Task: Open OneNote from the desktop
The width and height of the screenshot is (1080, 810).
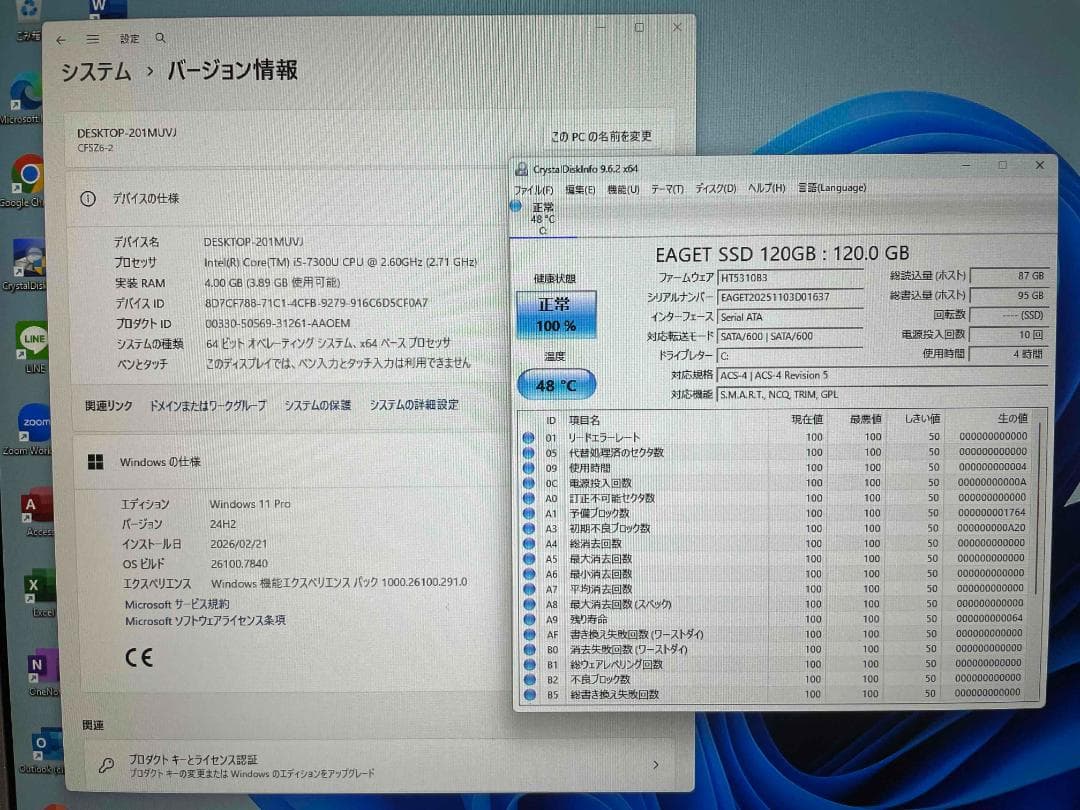Action: pos(38,664)
